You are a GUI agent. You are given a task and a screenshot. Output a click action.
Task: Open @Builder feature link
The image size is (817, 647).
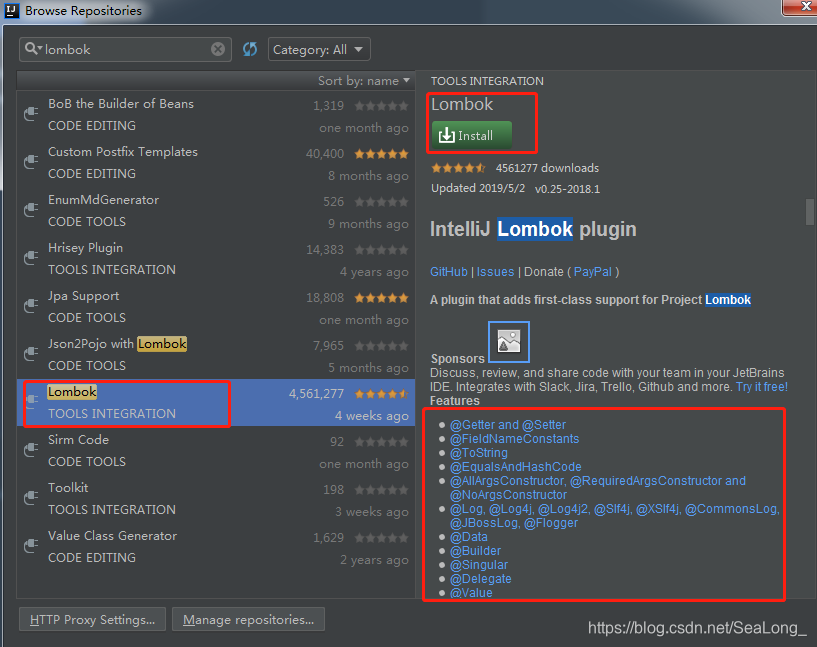coord(475,551)
